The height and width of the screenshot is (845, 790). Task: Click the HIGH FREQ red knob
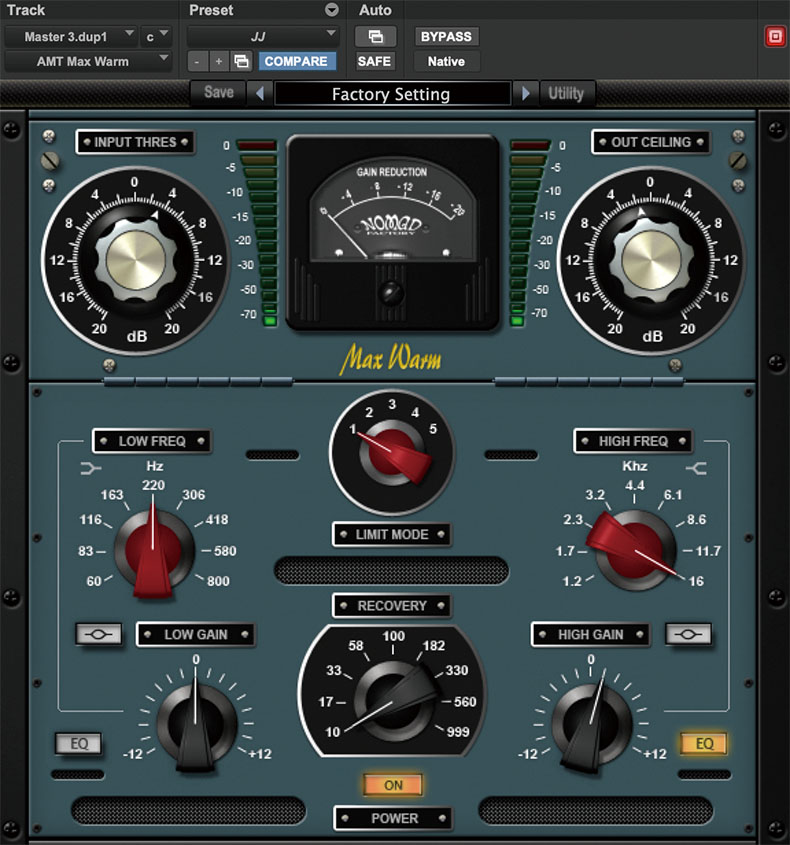click(x=635, y=551)
